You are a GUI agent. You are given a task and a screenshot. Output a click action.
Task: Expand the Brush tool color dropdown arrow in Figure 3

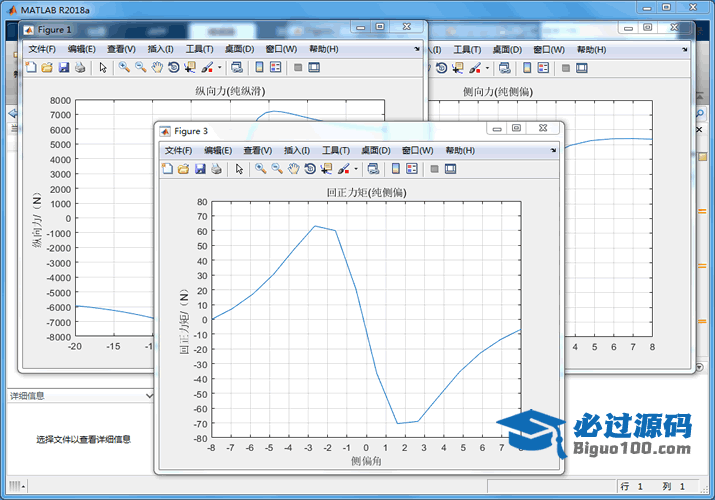[x=355, y=169]
